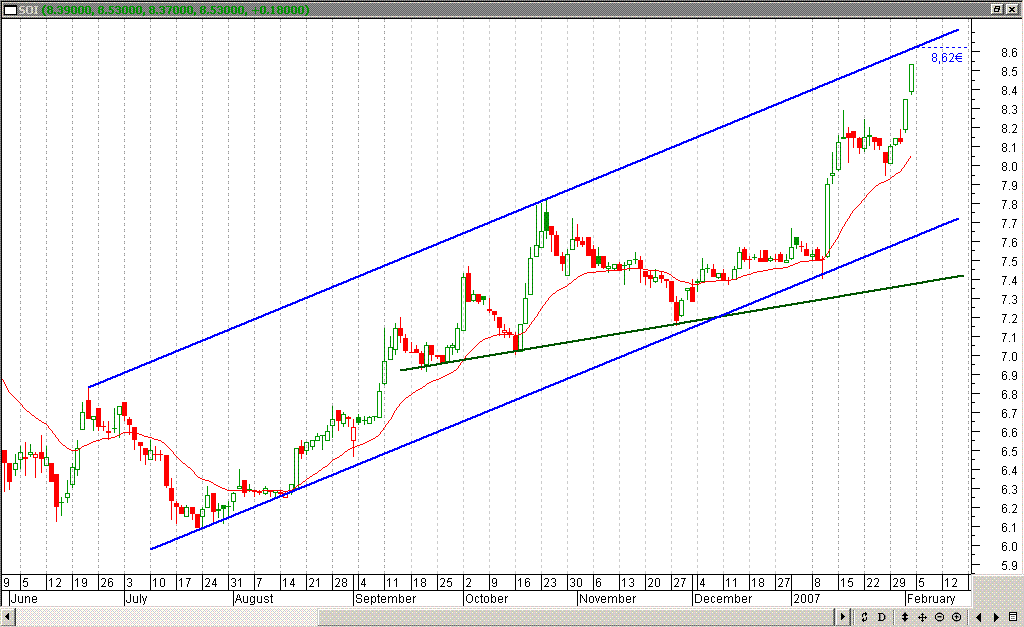Click the horizontal scrollbar right arrow
Image resolution: width=1024 pixels, height=627 pixels.
(842, 617)
